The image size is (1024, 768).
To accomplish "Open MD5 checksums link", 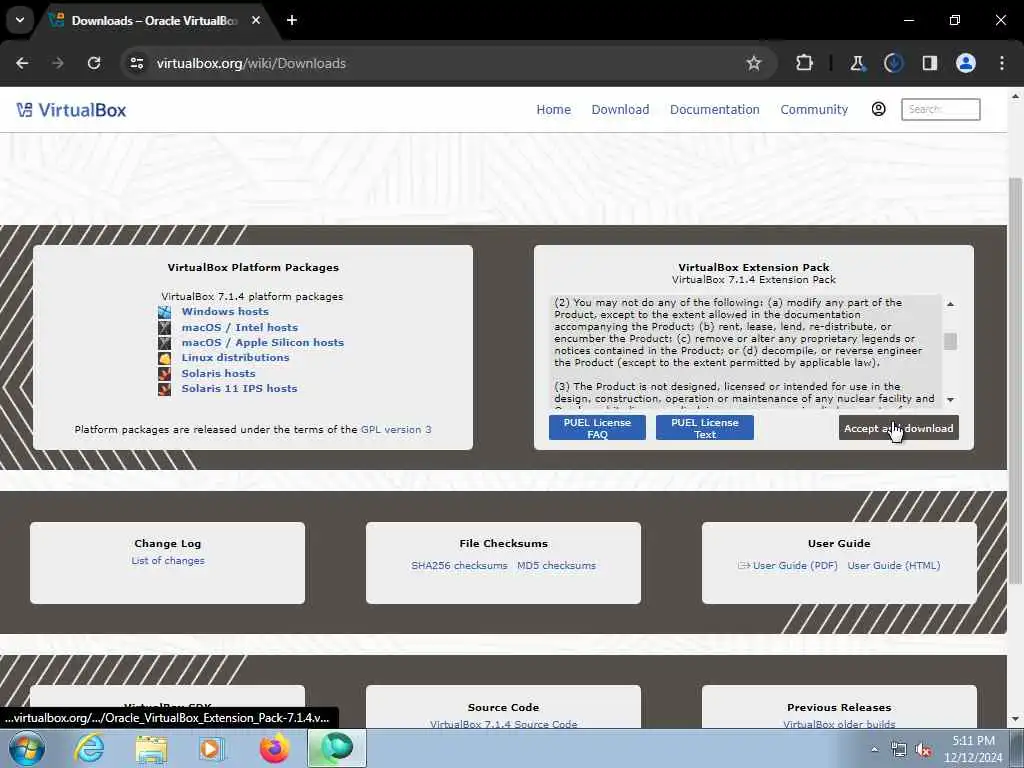I will pos(556,566).
